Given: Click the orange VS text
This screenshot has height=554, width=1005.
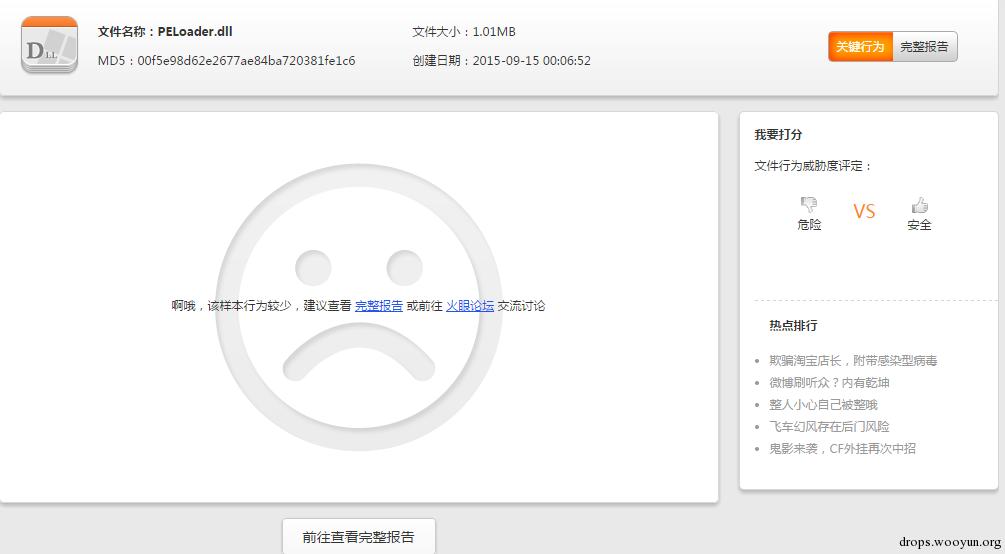Looking at the screenshot, I should click(x=864, y=212).
